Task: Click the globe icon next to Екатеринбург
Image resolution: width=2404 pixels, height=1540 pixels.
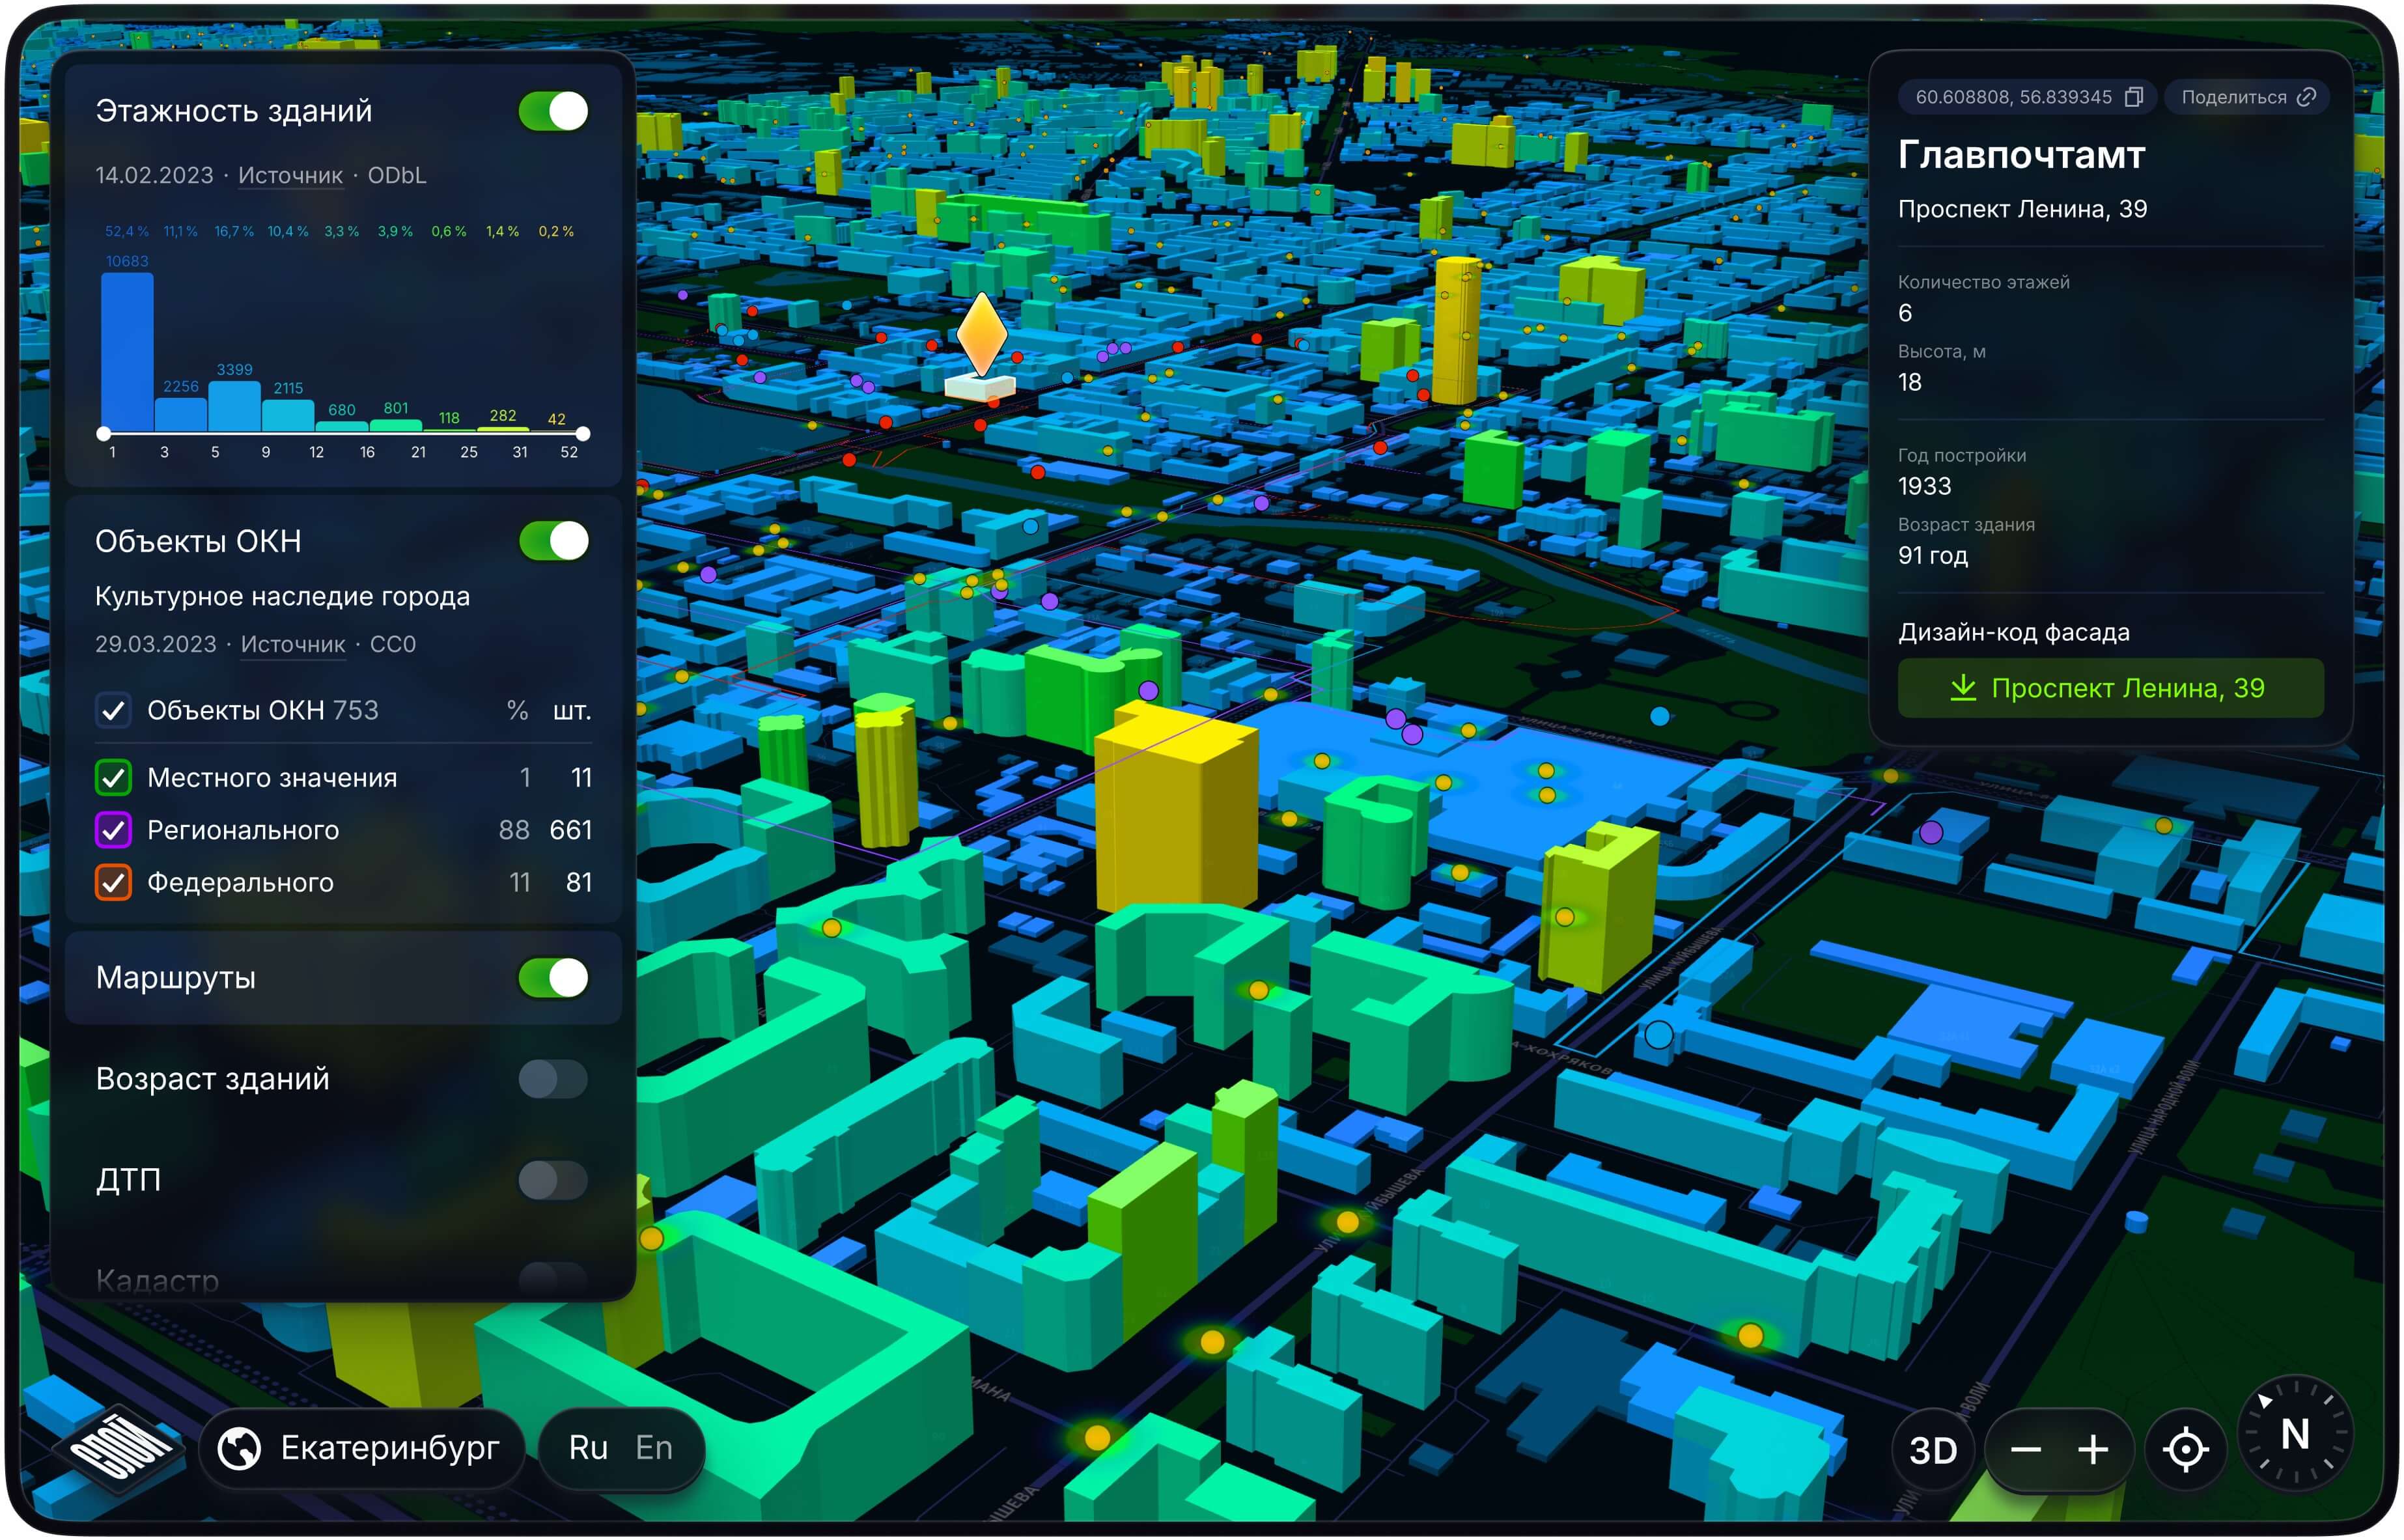Action: [x=239, y=1447]
